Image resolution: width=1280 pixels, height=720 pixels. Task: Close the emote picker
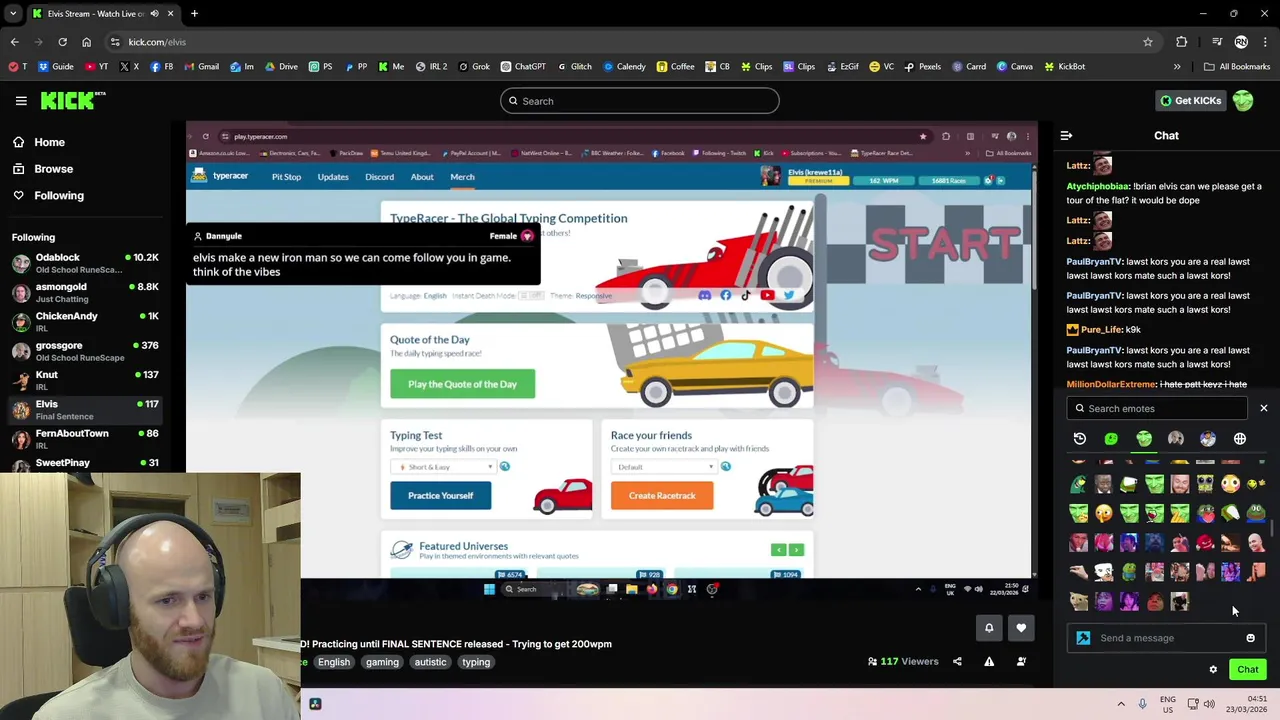[x=1263, y=408]
